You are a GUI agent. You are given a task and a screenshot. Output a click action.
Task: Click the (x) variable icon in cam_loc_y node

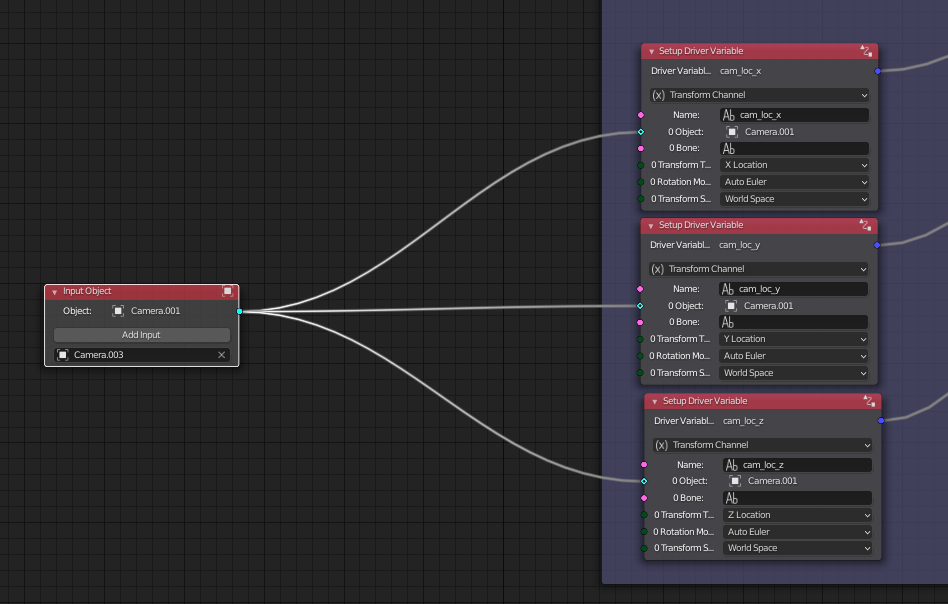point(658,269)
